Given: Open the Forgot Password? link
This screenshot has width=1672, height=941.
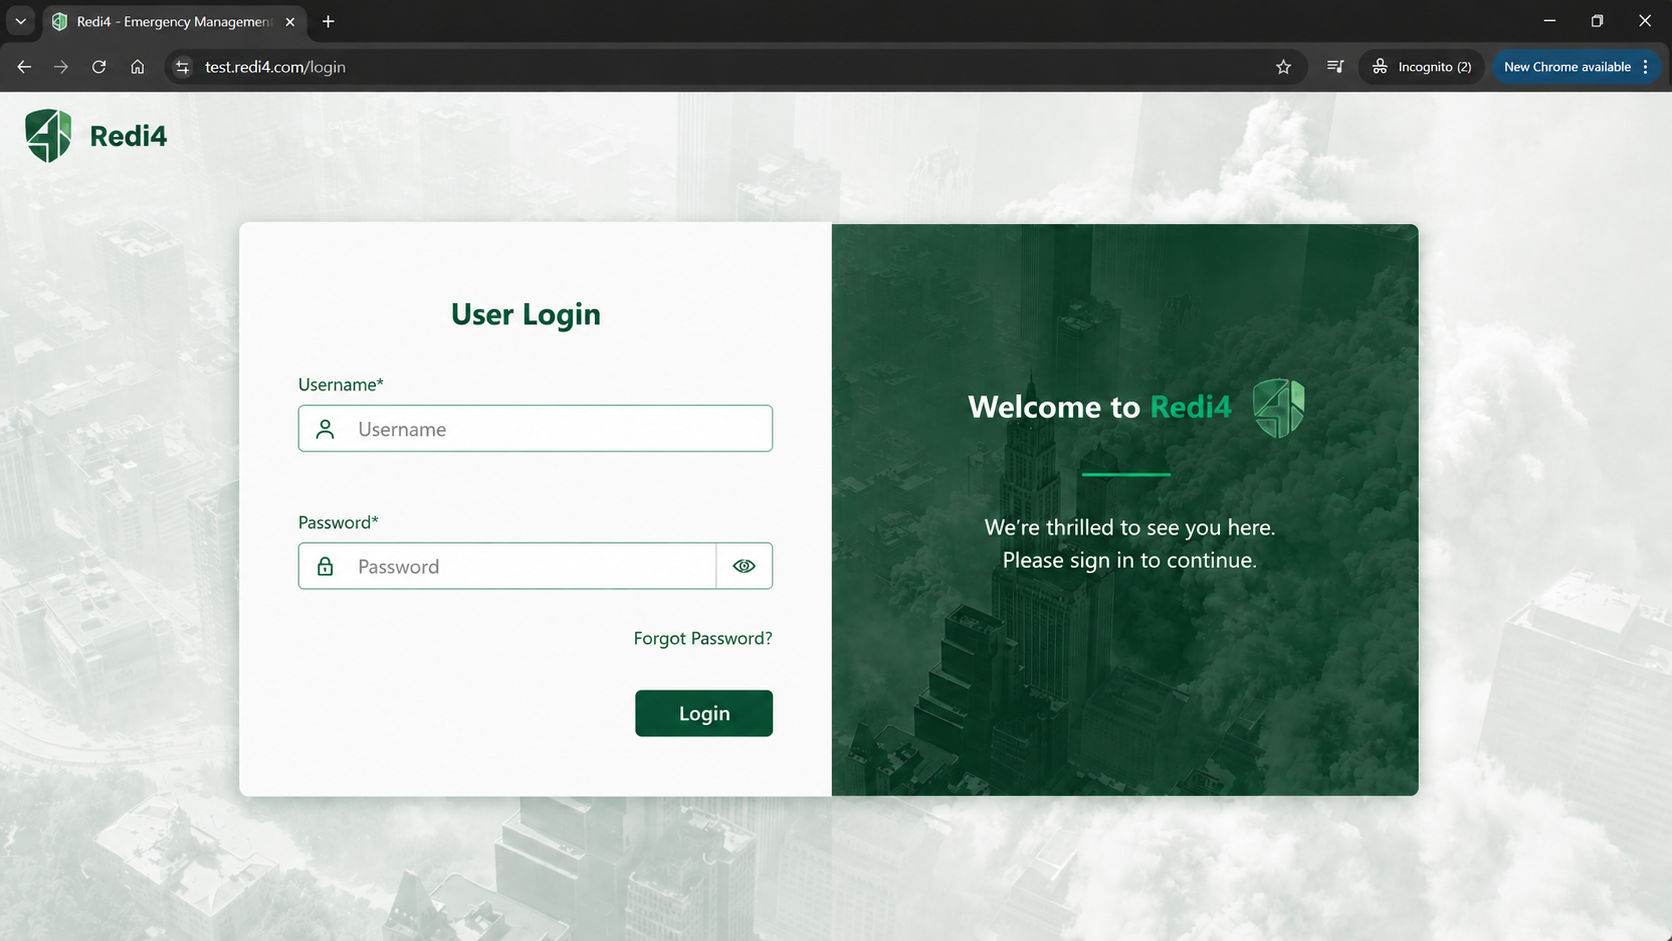Looking at the screenshot, I should 703,638.
